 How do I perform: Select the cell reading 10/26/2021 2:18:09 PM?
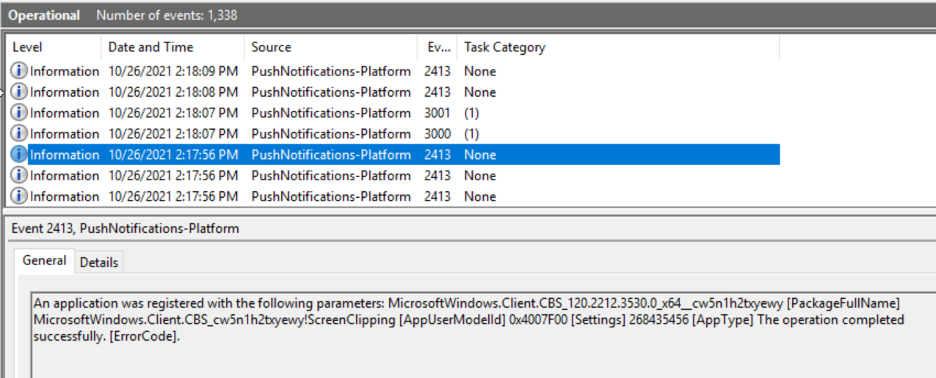pyautogui.click(x=173, y=72)
